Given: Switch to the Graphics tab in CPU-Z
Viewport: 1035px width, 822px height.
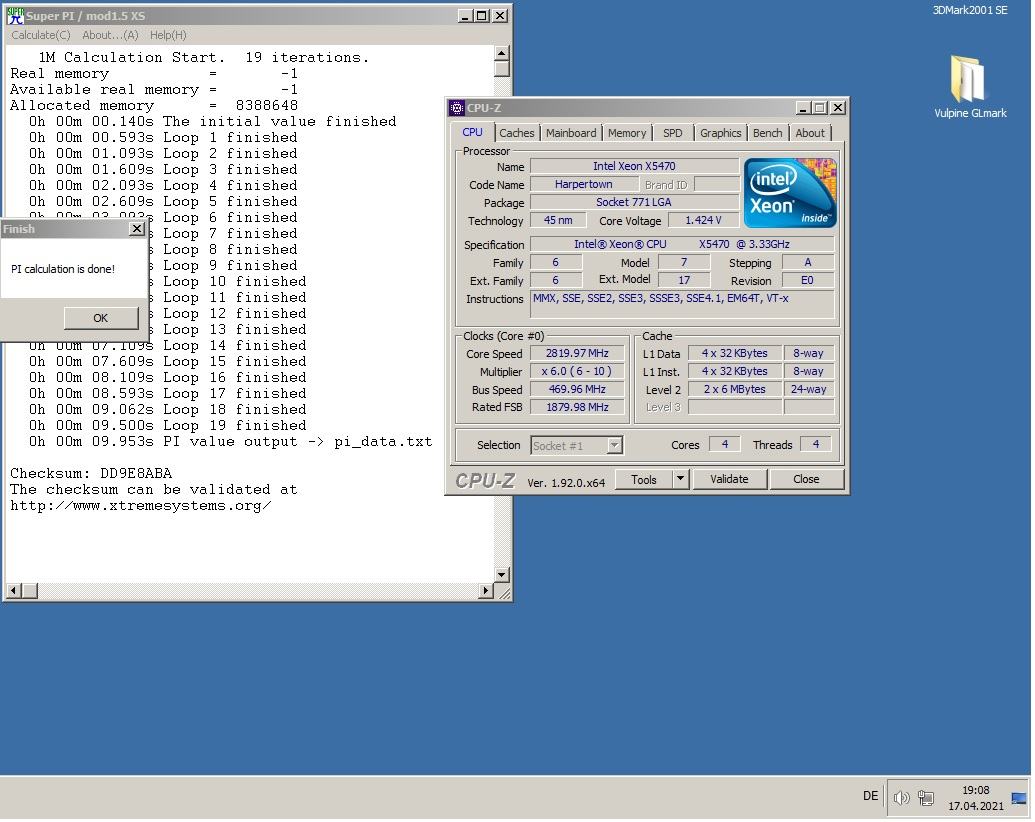Looking at the screenshot, I should (x=720, y=133).
